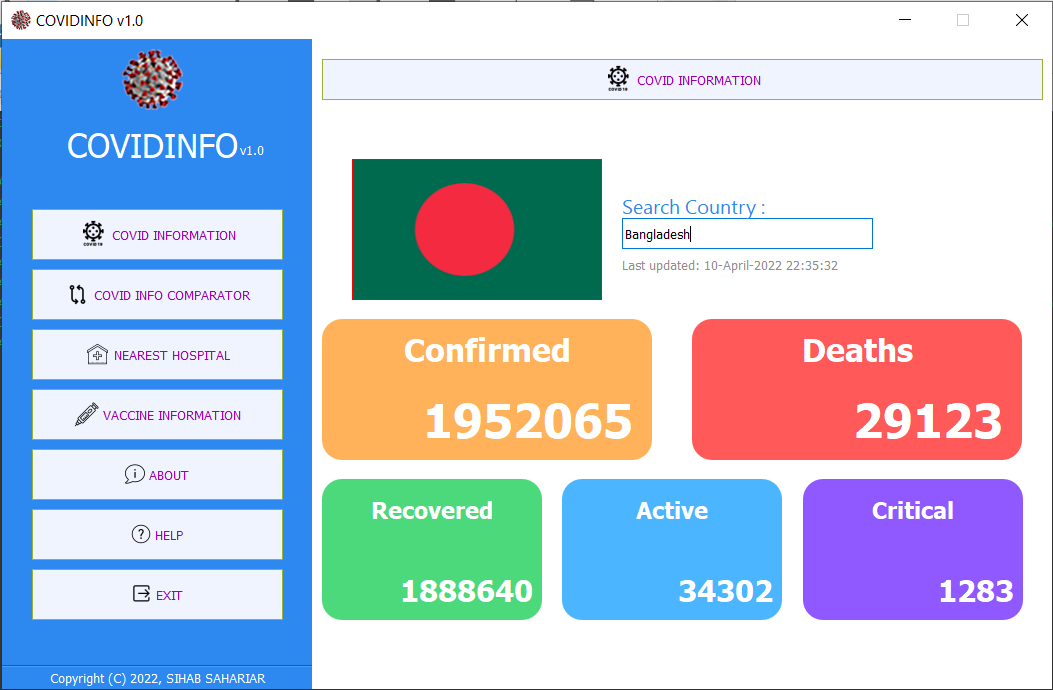
Task: Select the Deaths card showing 29123
Action: coord(857,390)
